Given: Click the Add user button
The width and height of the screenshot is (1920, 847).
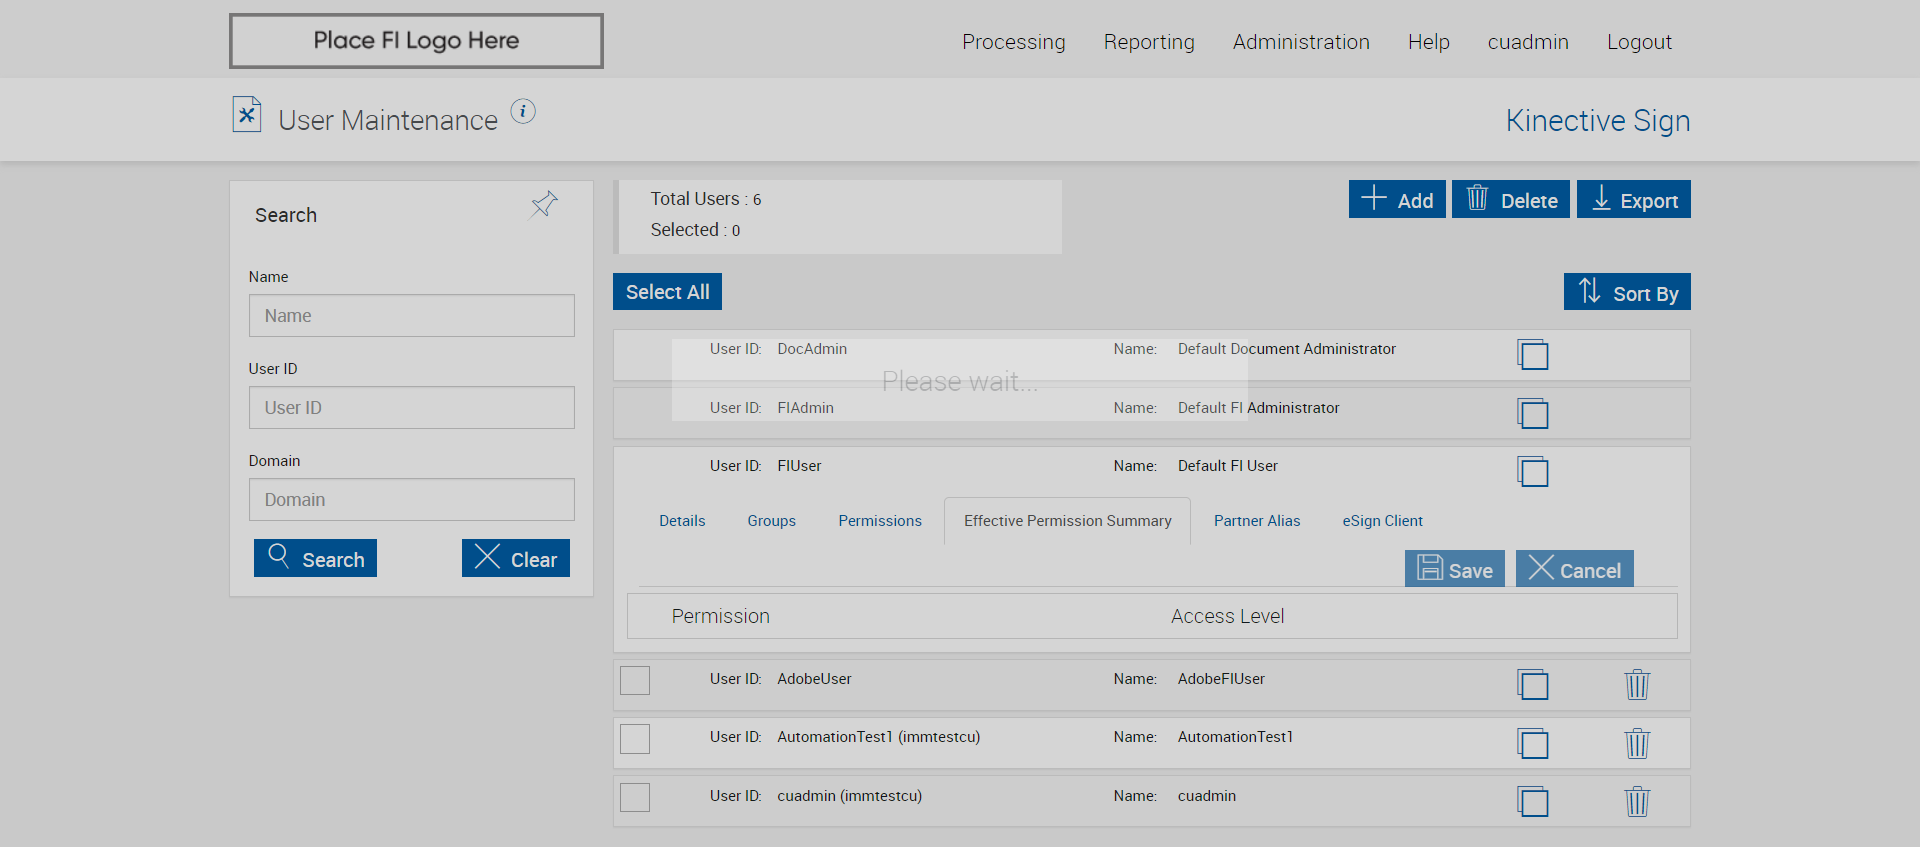Looking at the screenshot, I should pos(1396,200).
